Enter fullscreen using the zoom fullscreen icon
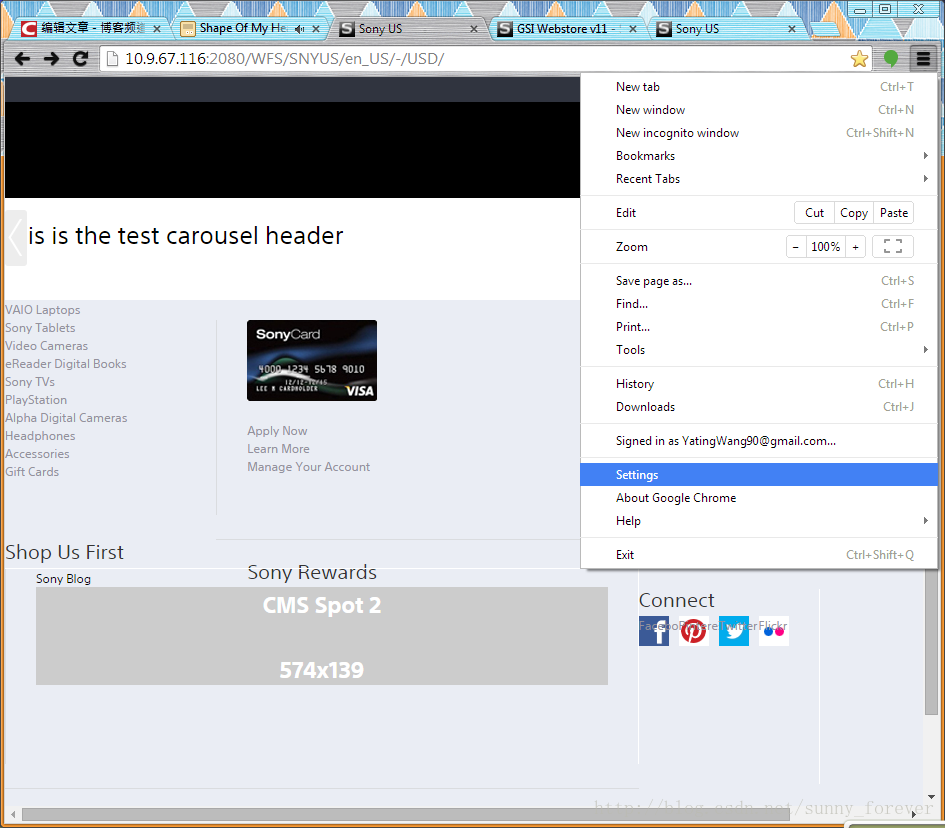This screenshot has height=828, width=945. point(893,246)
